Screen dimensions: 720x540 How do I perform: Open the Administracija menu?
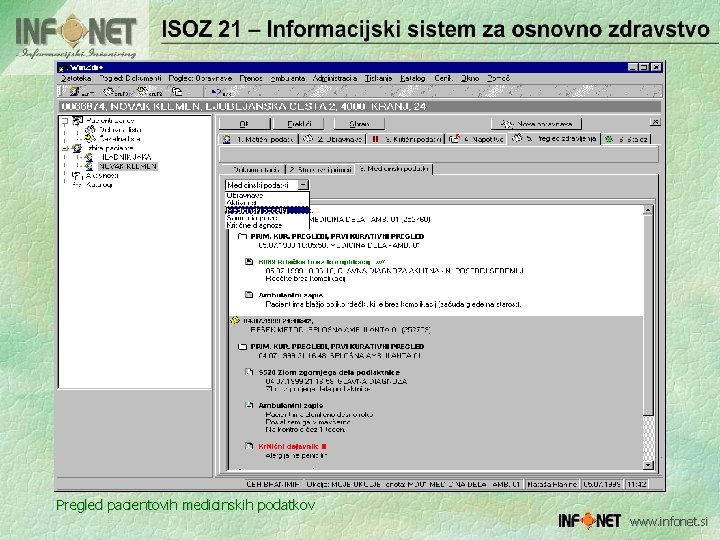point(335,79)
